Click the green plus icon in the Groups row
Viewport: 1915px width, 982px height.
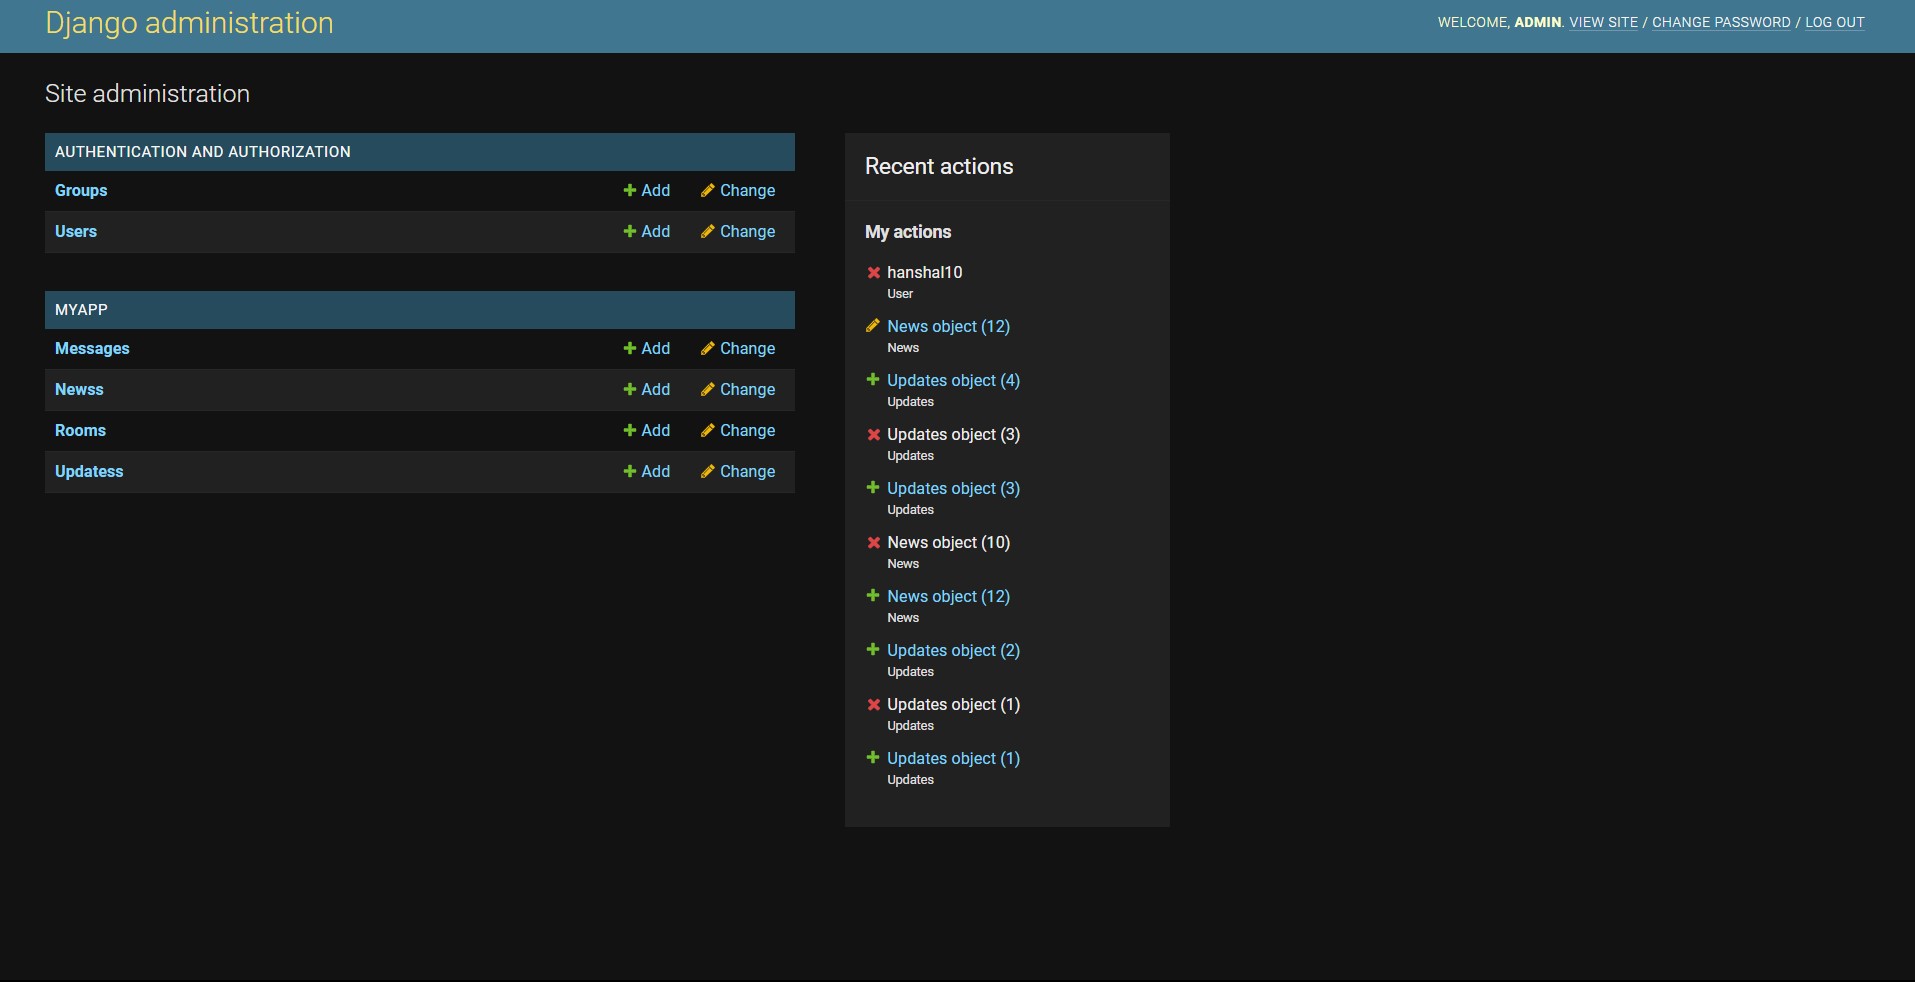pyautogui.click(x=630, y=190)
